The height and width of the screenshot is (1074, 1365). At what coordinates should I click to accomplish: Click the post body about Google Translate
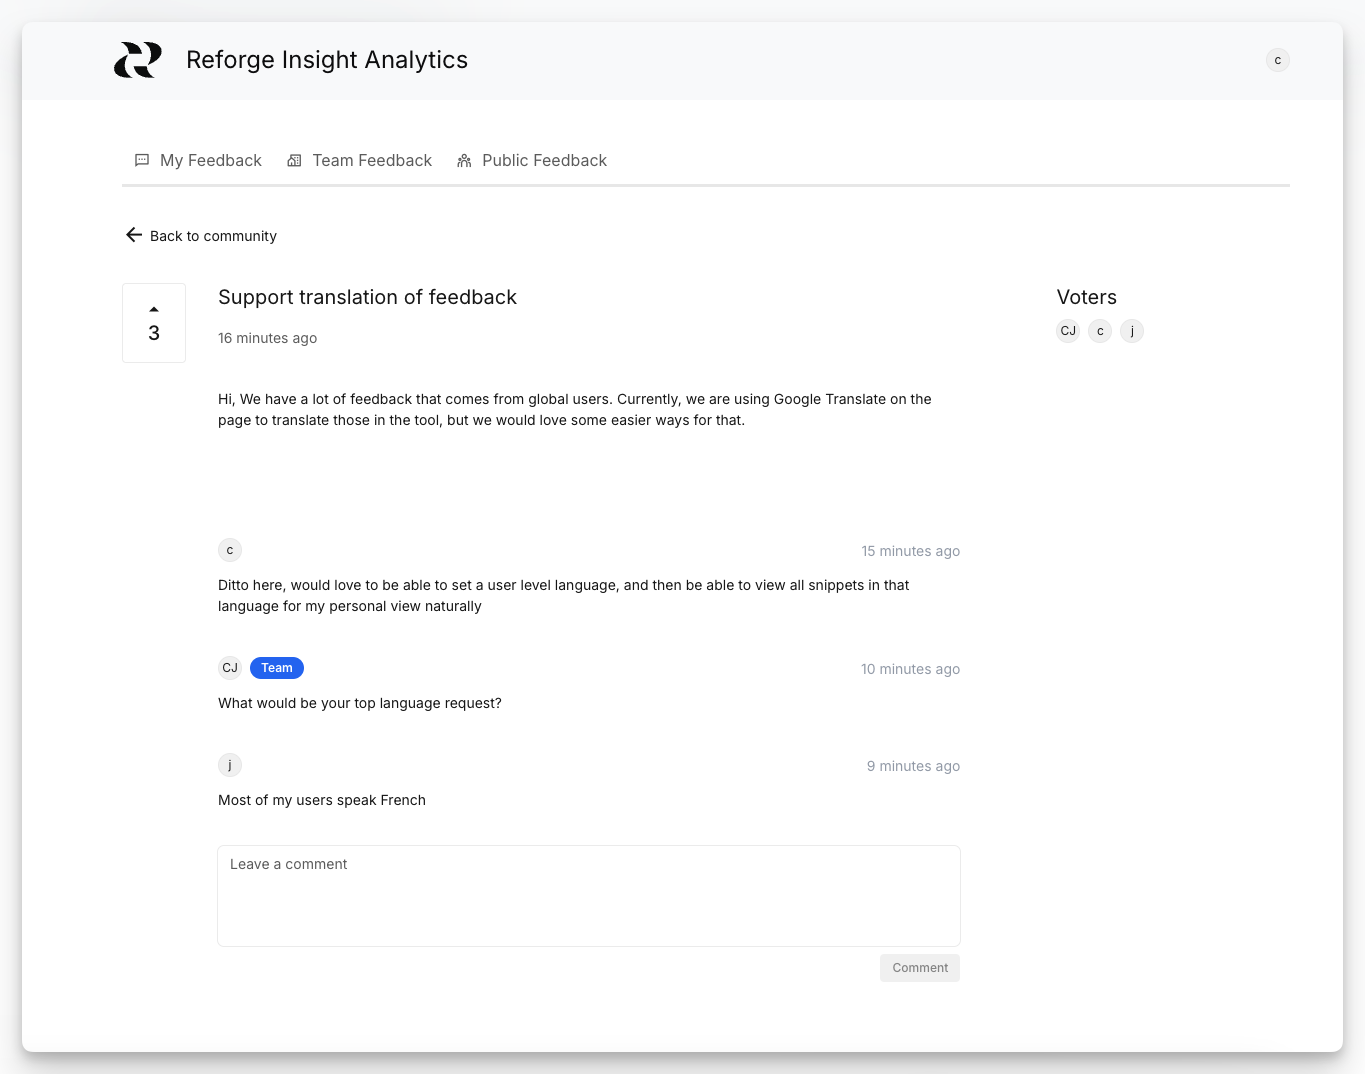pos(575,409)
